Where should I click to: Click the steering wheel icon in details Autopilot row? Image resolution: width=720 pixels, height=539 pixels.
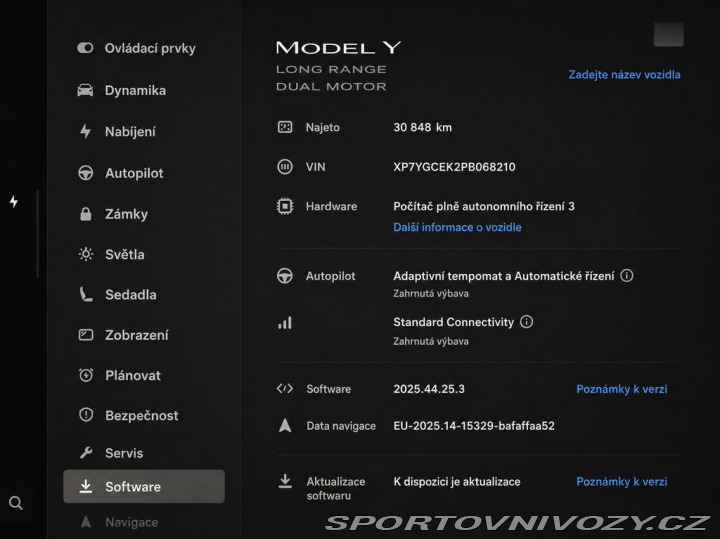click(x=285, y=276)
